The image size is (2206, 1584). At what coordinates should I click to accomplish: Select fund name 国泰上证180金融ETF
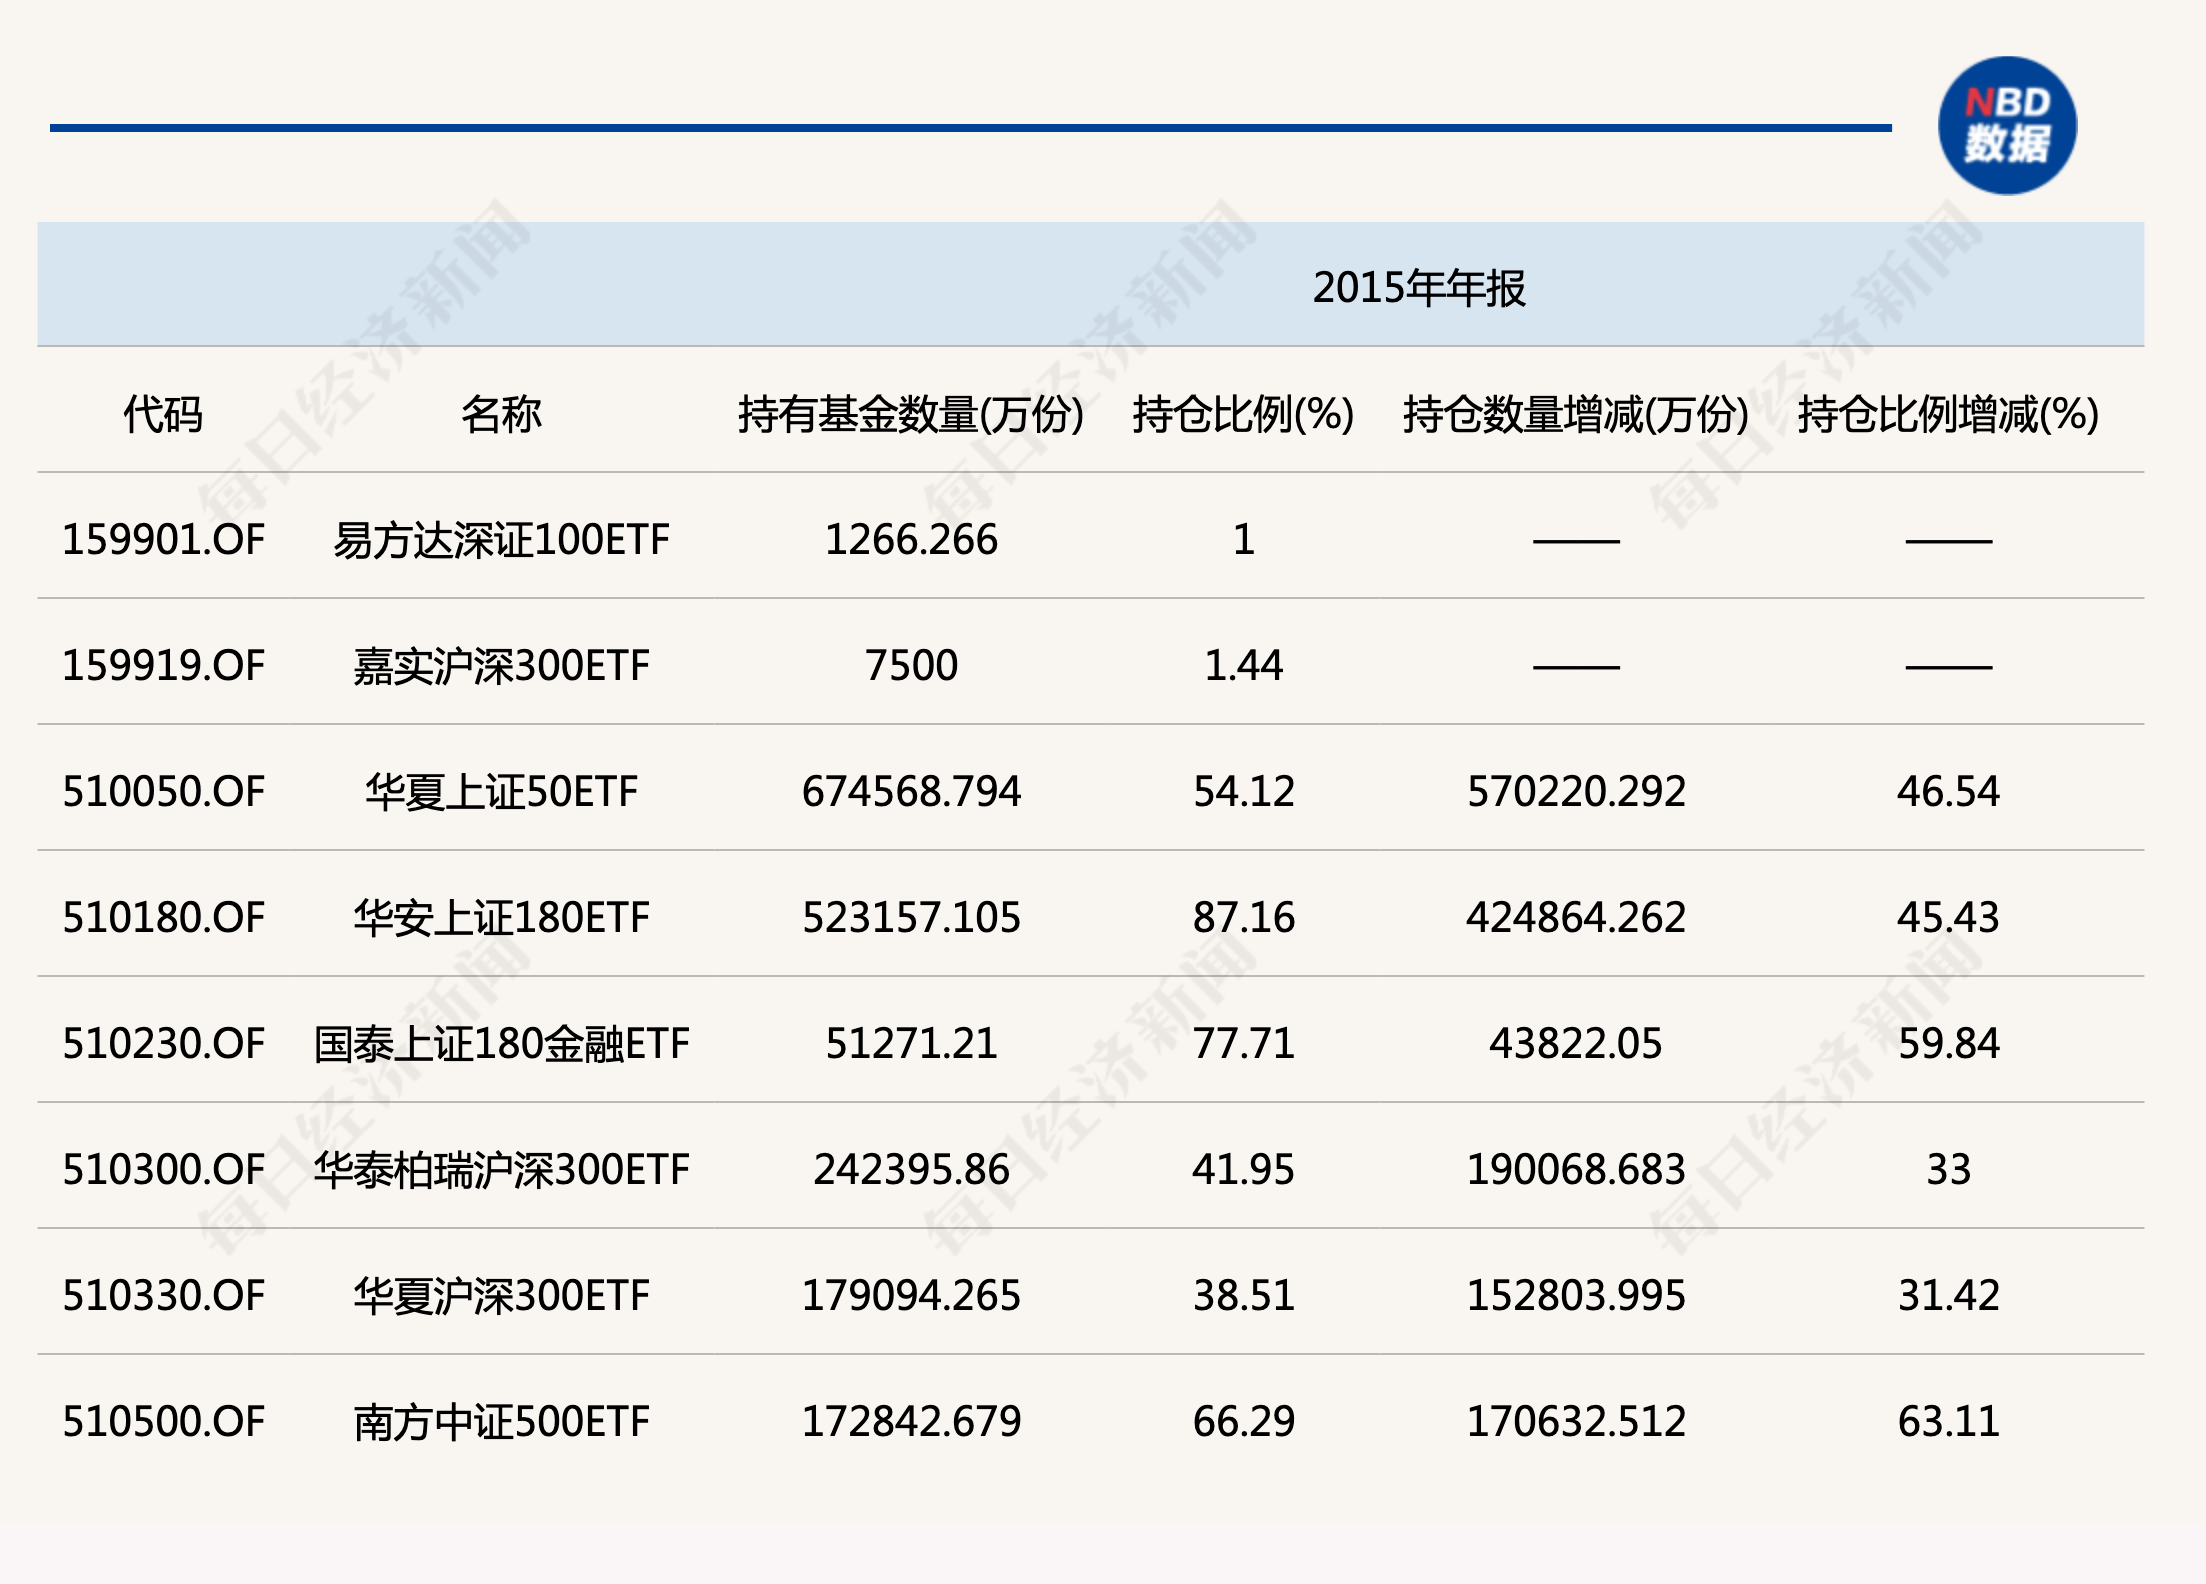coord(501,1044)
